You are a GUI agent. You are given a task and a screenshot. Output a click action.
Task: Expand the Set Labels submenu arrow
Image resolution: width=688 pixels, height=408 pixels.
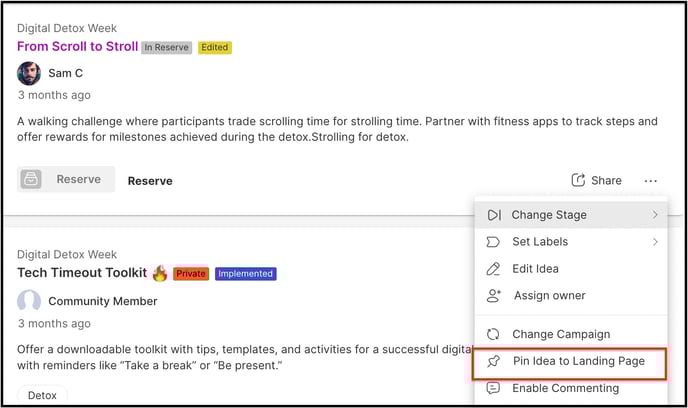(x=655, y=242)
